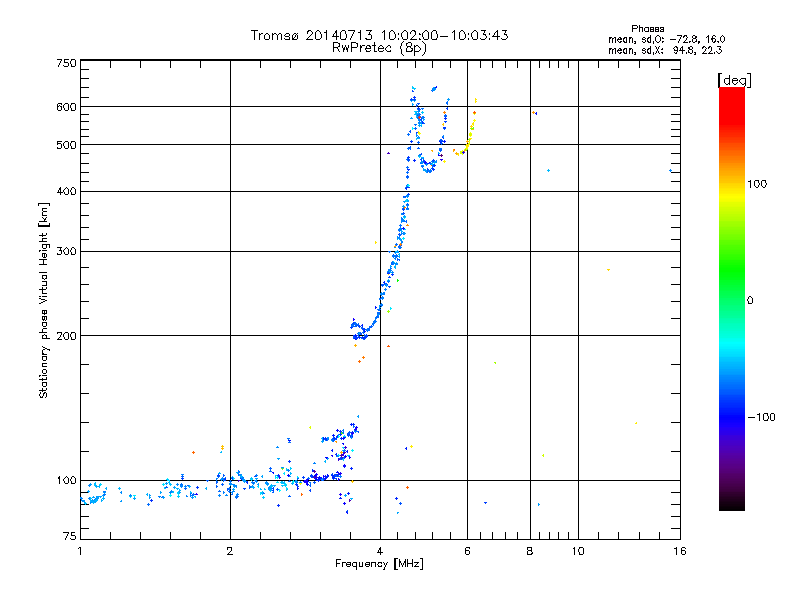
Task: Click the y-axis label 'Stationary phase Virtual Height [km]'
Action: coord(44,301)
